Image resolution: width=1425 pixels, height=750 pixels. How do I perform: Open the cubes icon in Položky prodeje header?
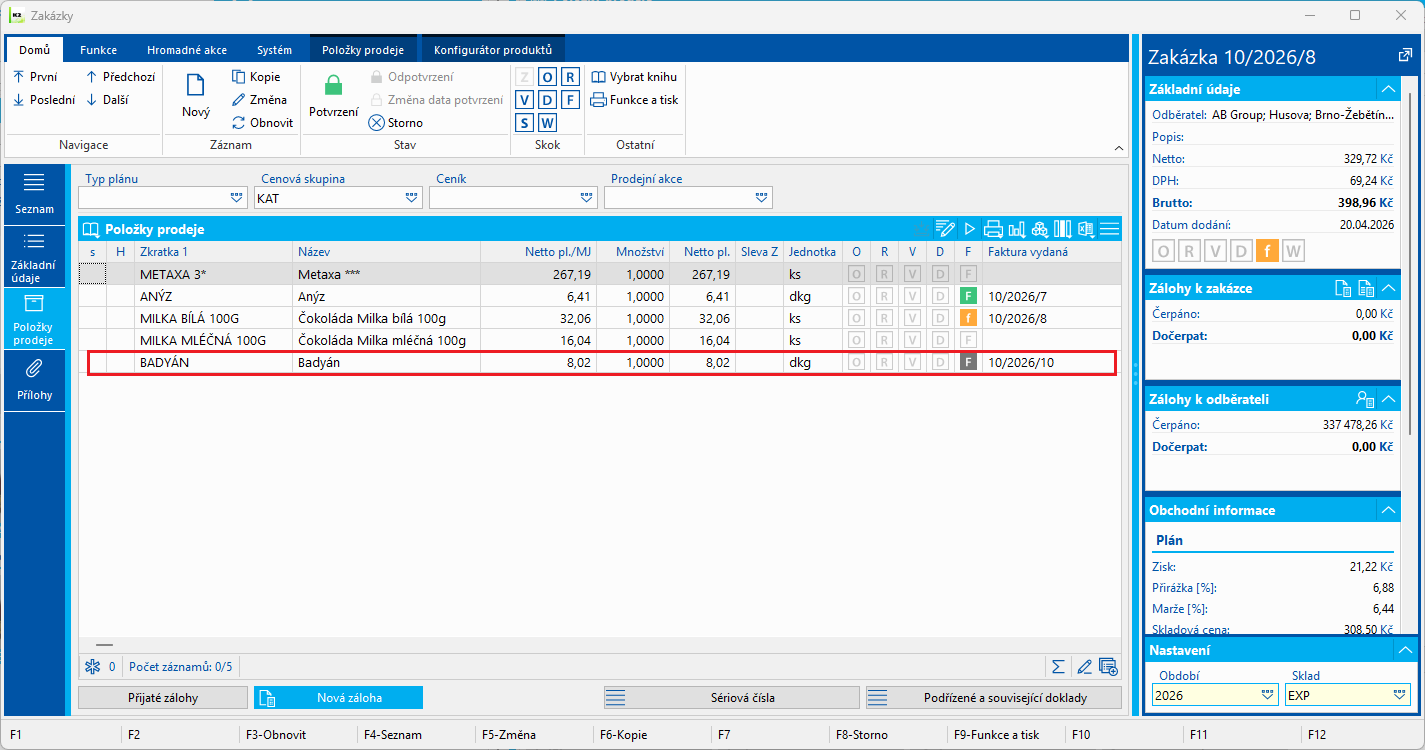coord(1039,229)
